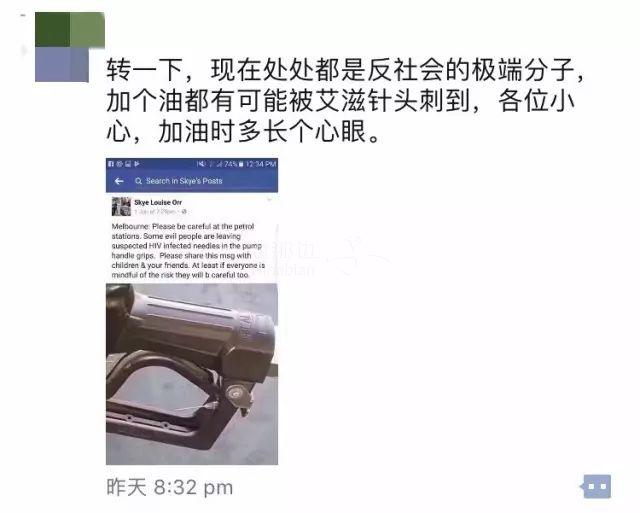Open the Skye Louise Orr name link
Screen dimensions: 640x513
[158, 202]
